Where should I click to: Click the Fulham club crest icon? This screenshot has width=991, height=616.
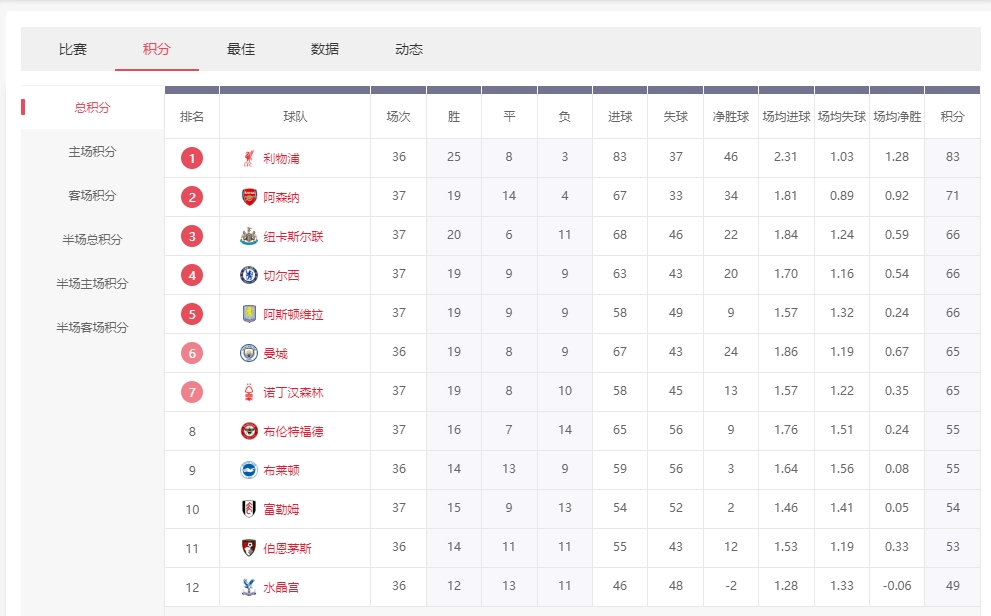click(x=248, y=509)
